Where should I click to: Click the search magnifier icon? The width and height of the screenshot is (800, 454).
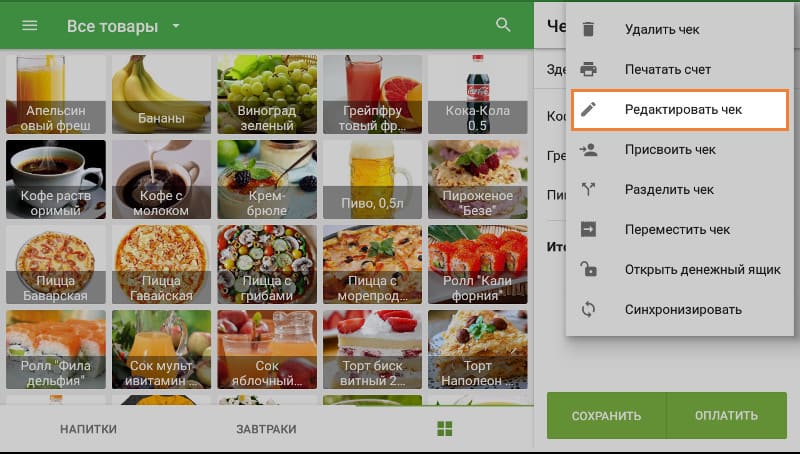503,25
